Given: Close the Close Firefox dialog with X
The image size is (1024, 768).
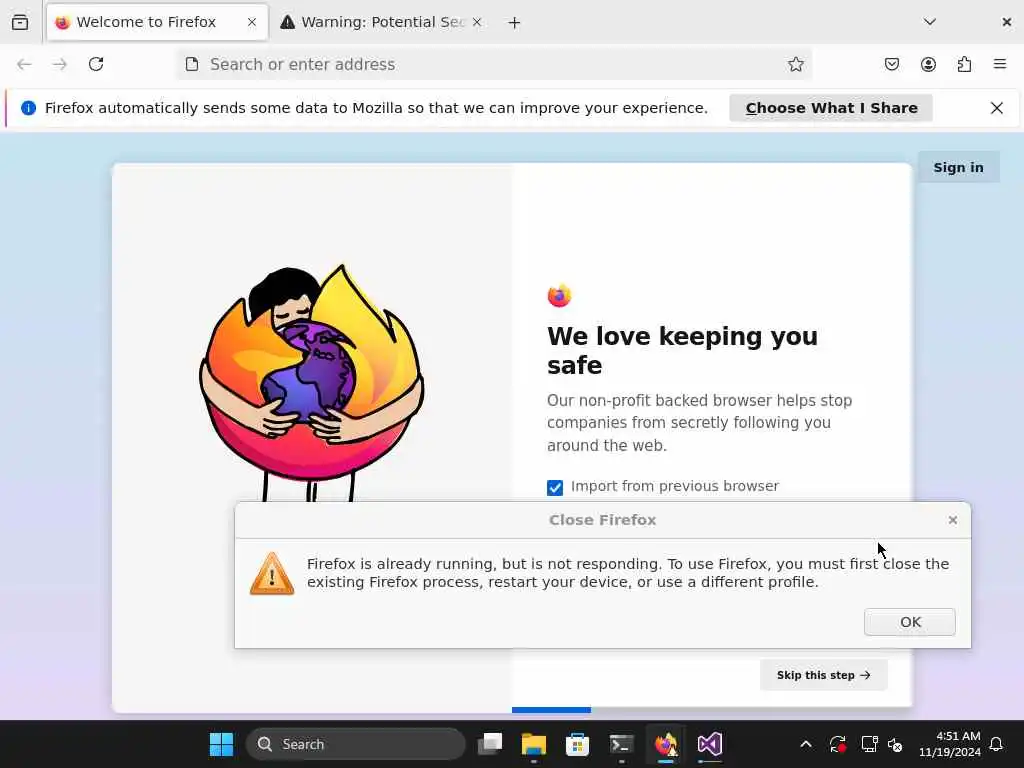Looking at the screenshot, I should coord(953,520).
